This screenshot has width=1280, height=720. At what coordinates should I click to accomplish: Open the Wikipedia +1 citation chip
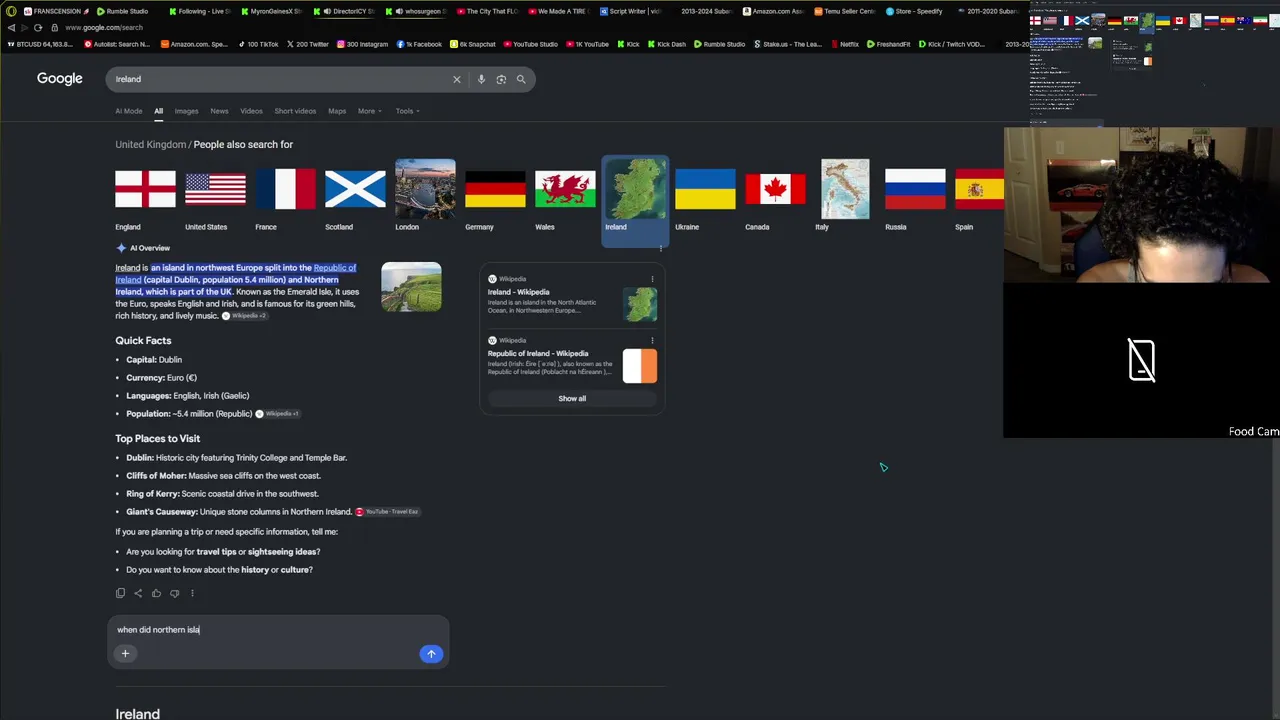(278, 414)
